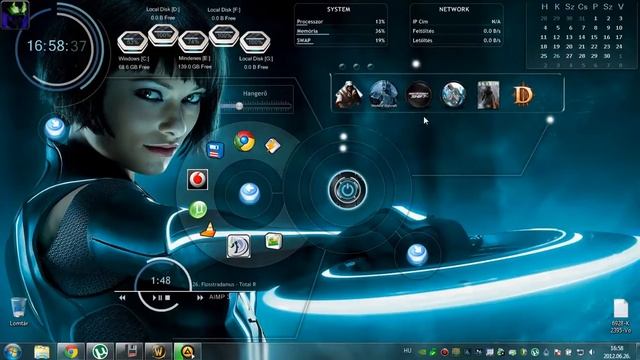Open the 6928-K desktop file
This screenshot has height=360, width=640.
[621, 316]
